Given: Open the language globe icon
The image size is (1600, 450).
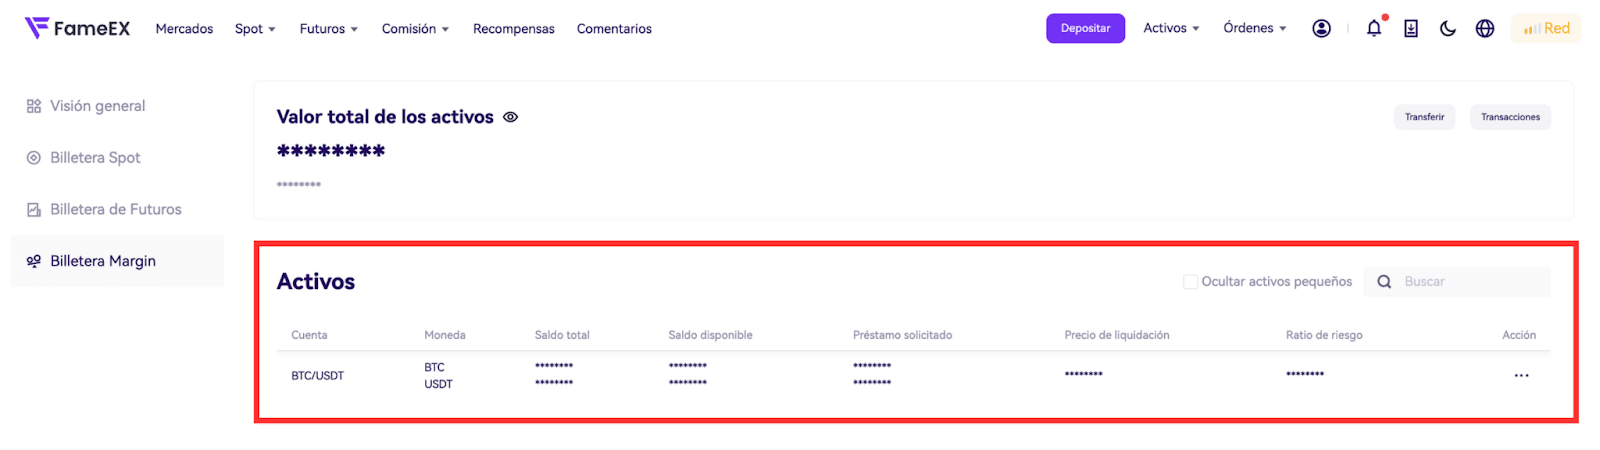Looking at the screenshot, I should (1485, 29).
